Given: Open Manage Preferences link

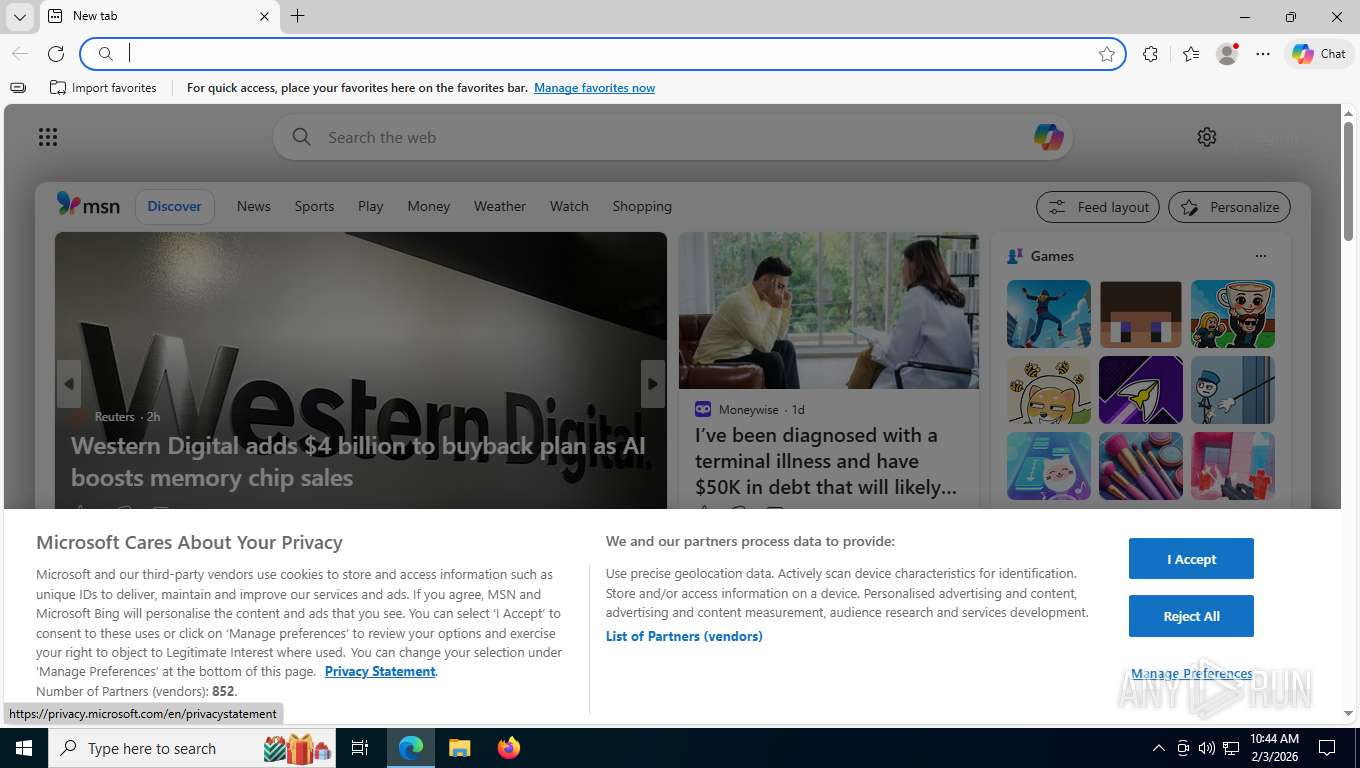Looking at the screenshot, I should click(1191, 673).
